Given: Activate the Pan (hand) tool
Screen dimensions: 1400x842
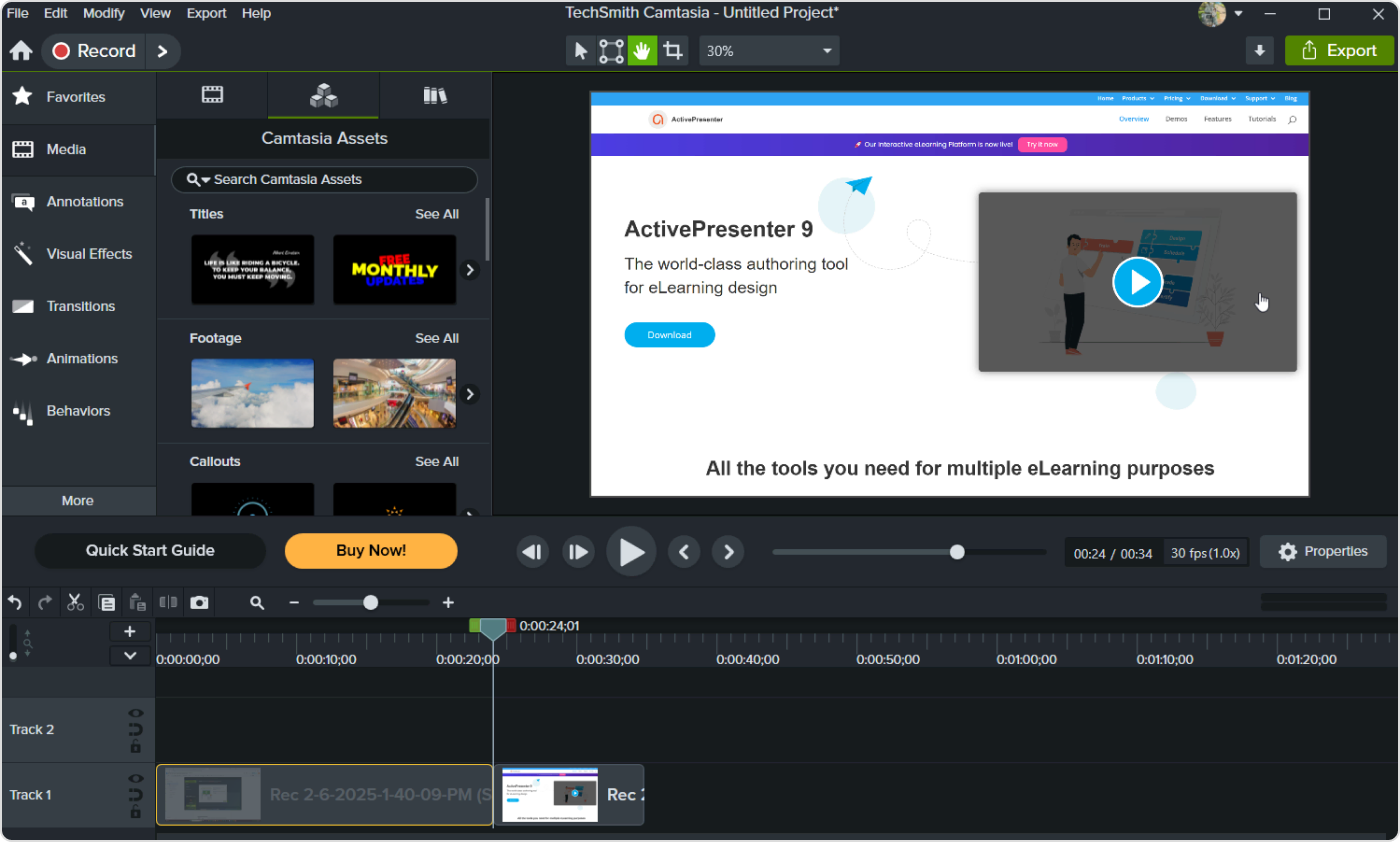Looking at the screenshot, I should tap(641, 50).
